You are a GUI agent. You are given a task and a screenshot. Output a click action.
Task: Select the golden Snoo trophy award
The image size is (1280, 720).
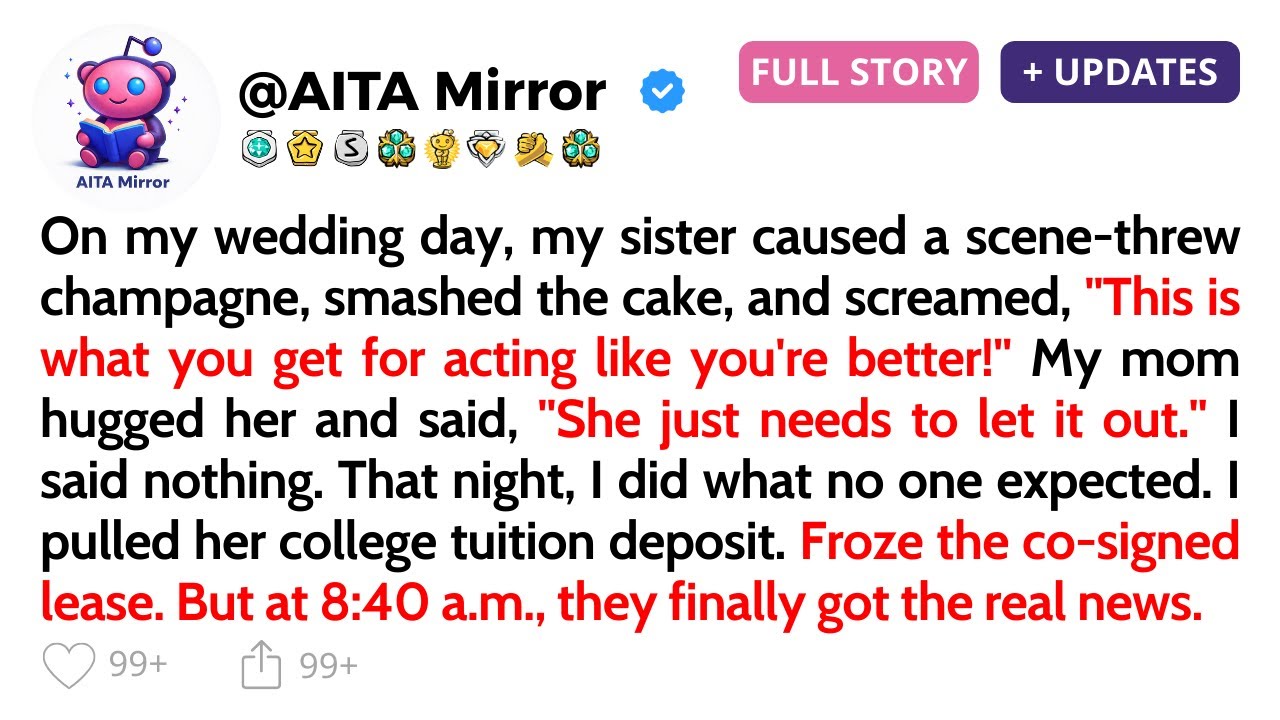pyautogui.click(x=439, y=150)
